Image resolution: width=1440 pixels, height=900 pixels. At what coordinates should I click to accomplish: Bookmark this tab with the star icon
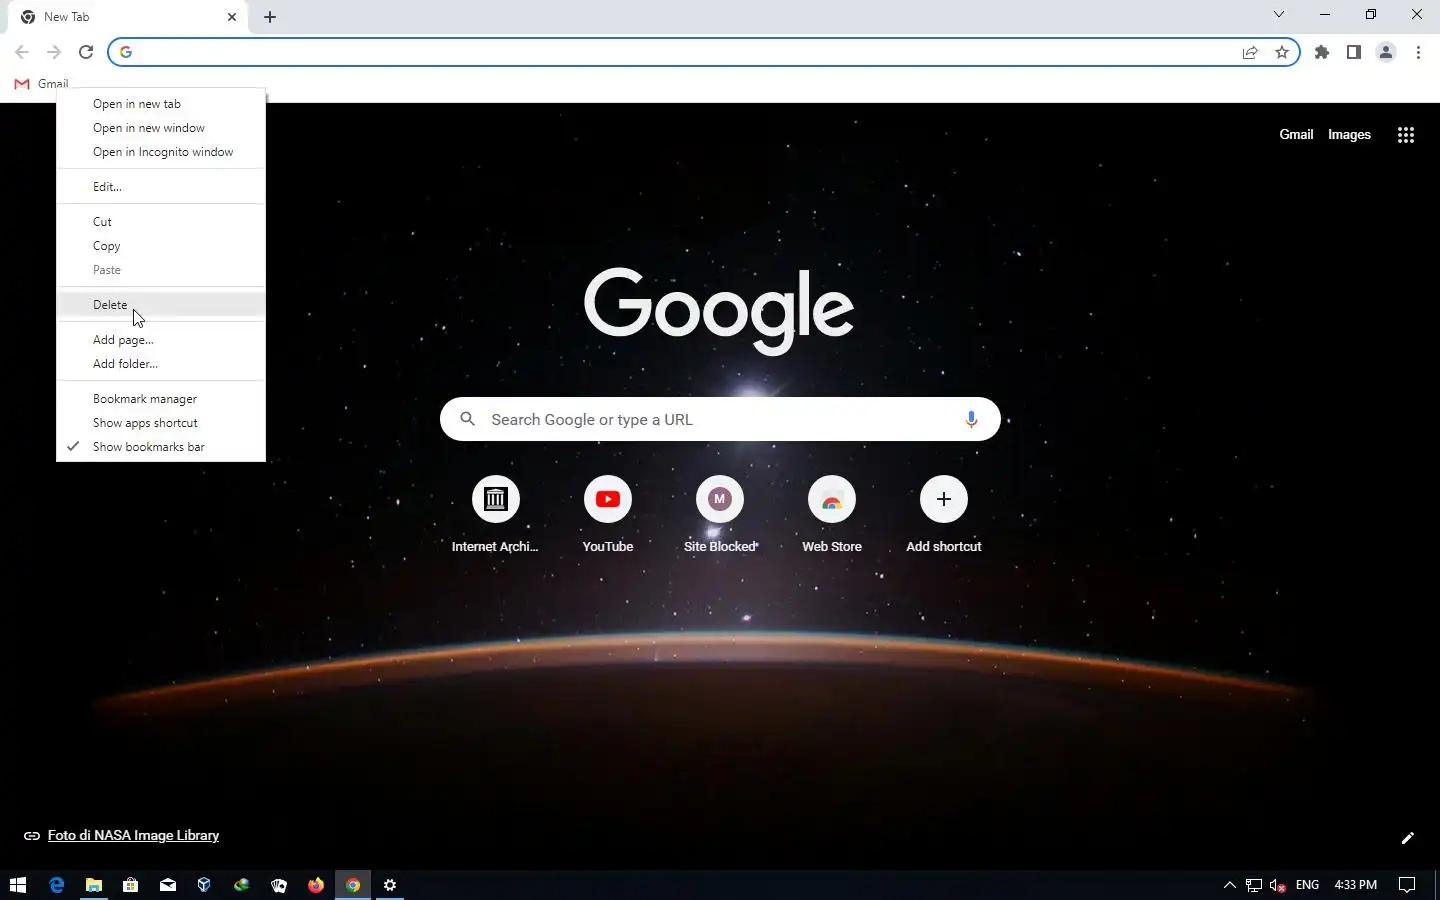pos(1282,52)
